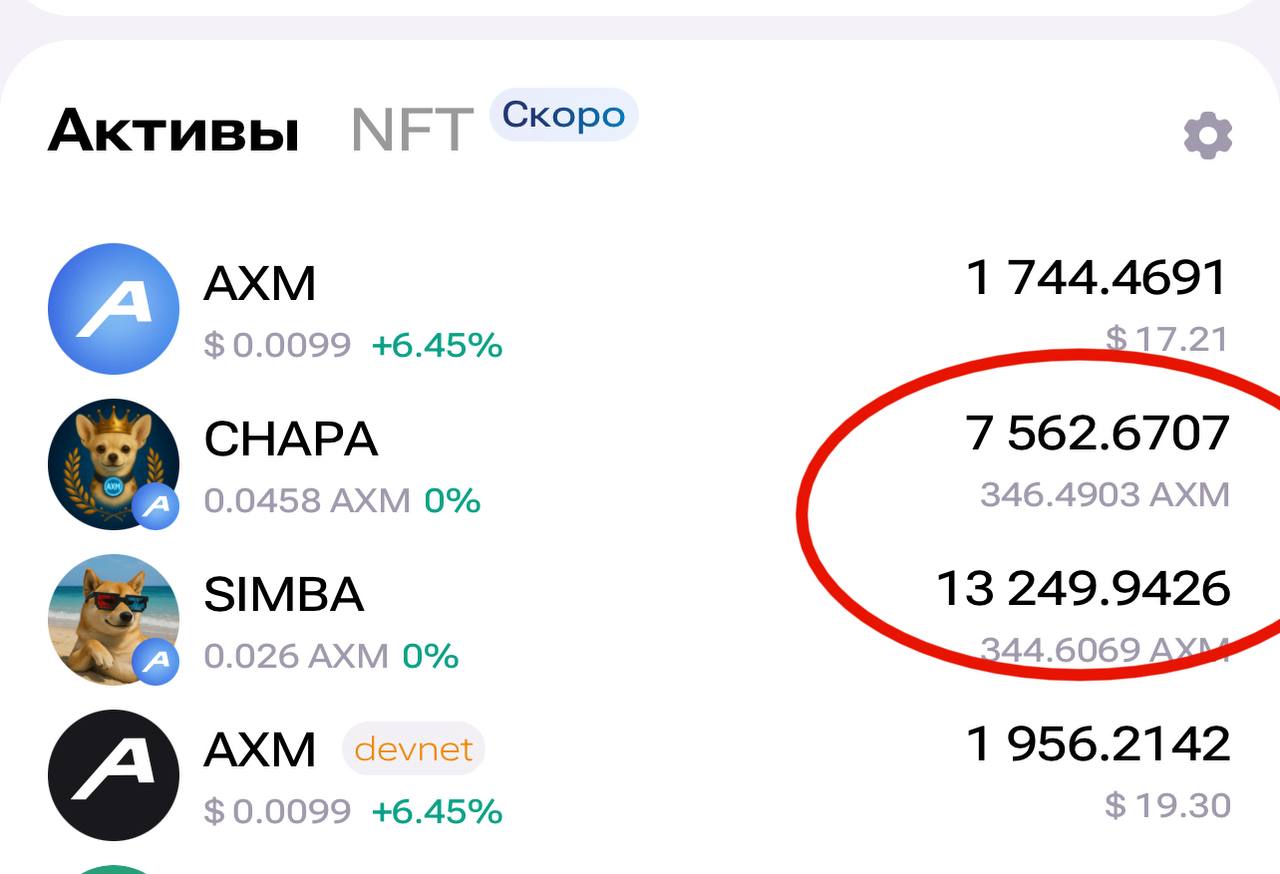Select the Активы tab
Viewport: 1280px width, 874px height.
[172, 130]
